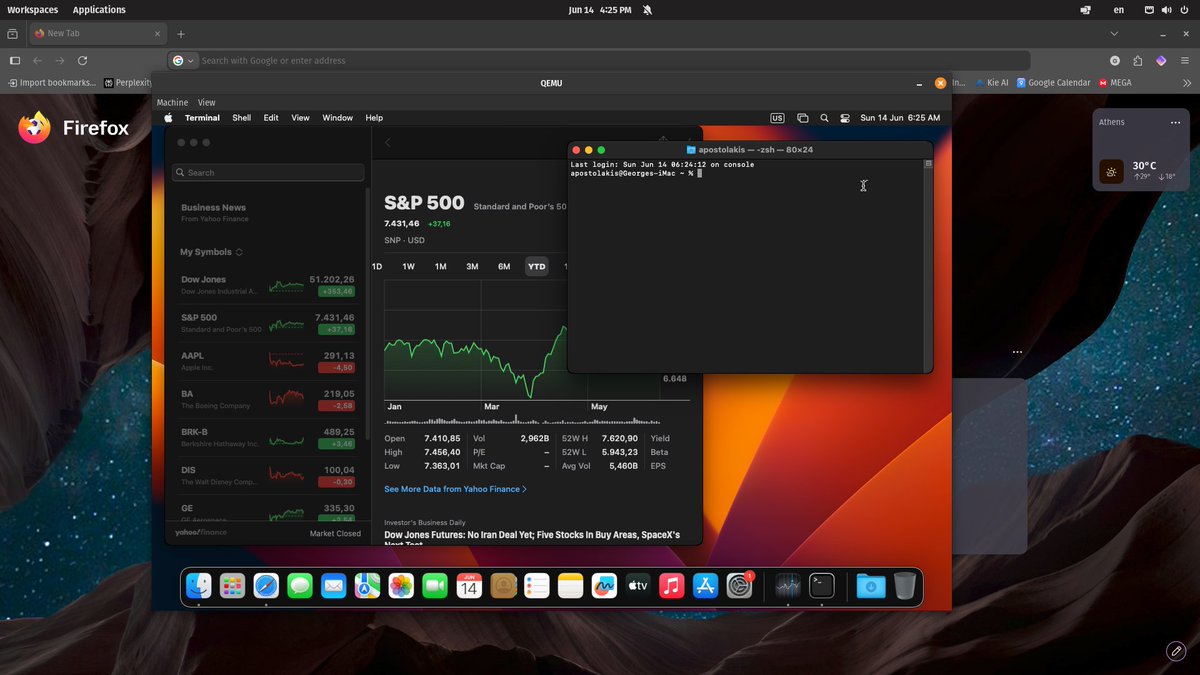Select the 6M chart range
This screenshot has width=1200, height=675.
(504, 266)
